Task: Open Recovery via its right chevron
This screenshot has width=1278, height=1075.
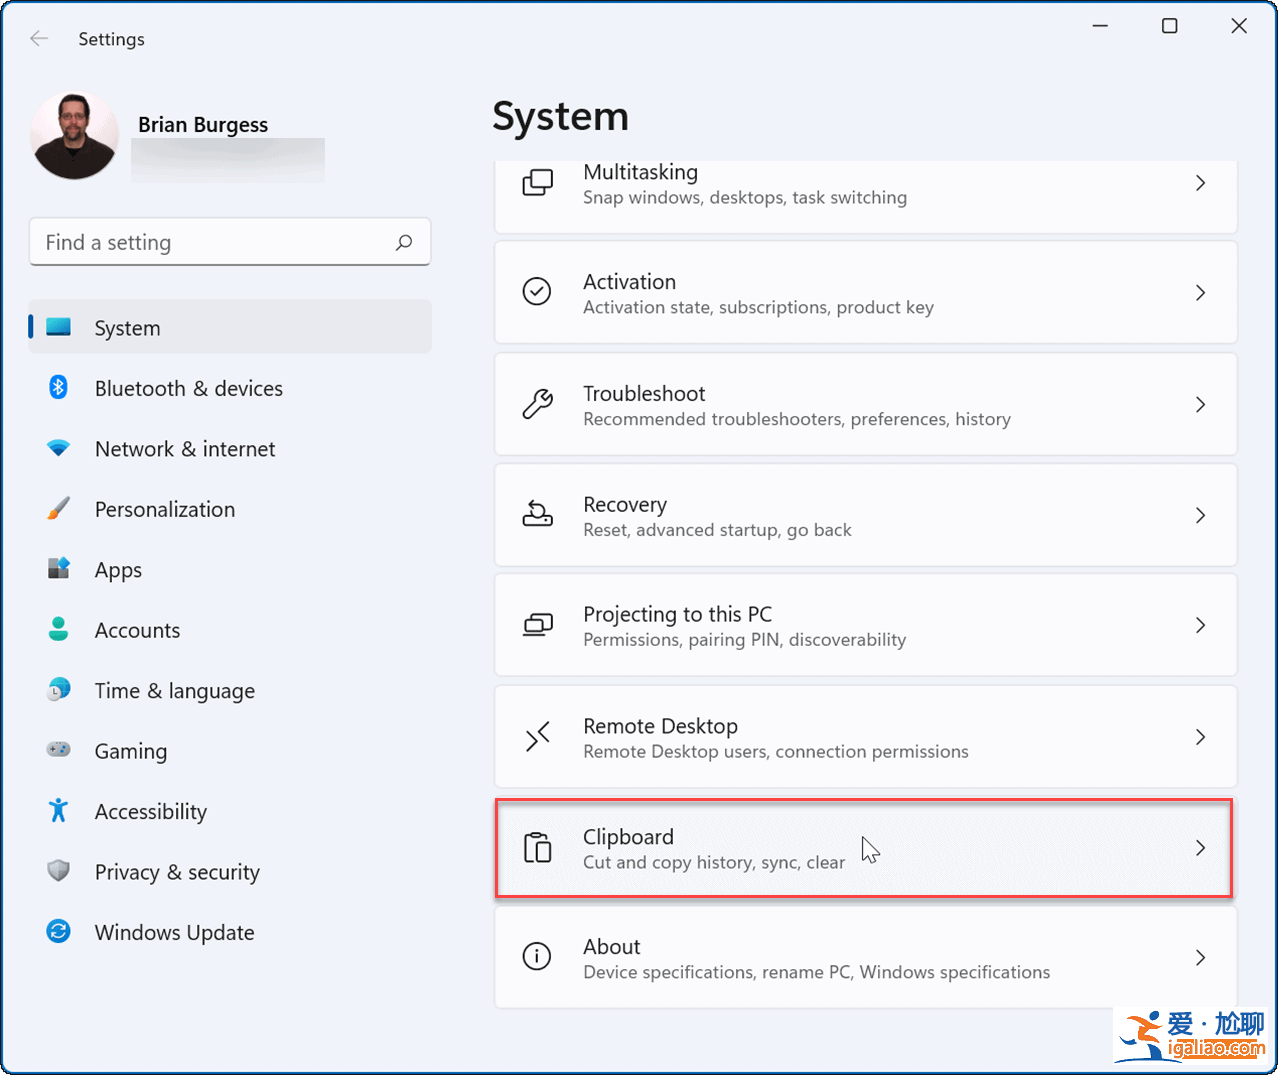Action: point(1200,516)
